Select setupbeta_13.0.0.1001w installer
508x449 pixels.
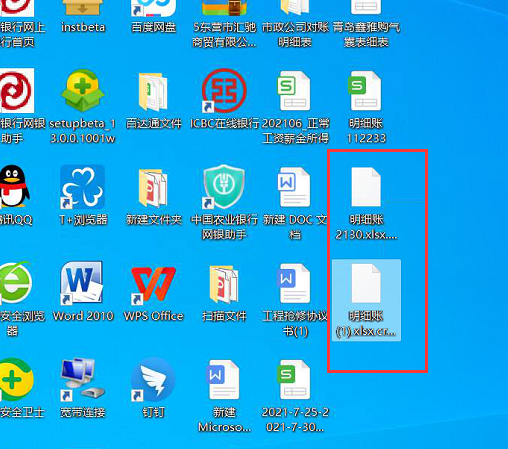click(x=83, y=90)
